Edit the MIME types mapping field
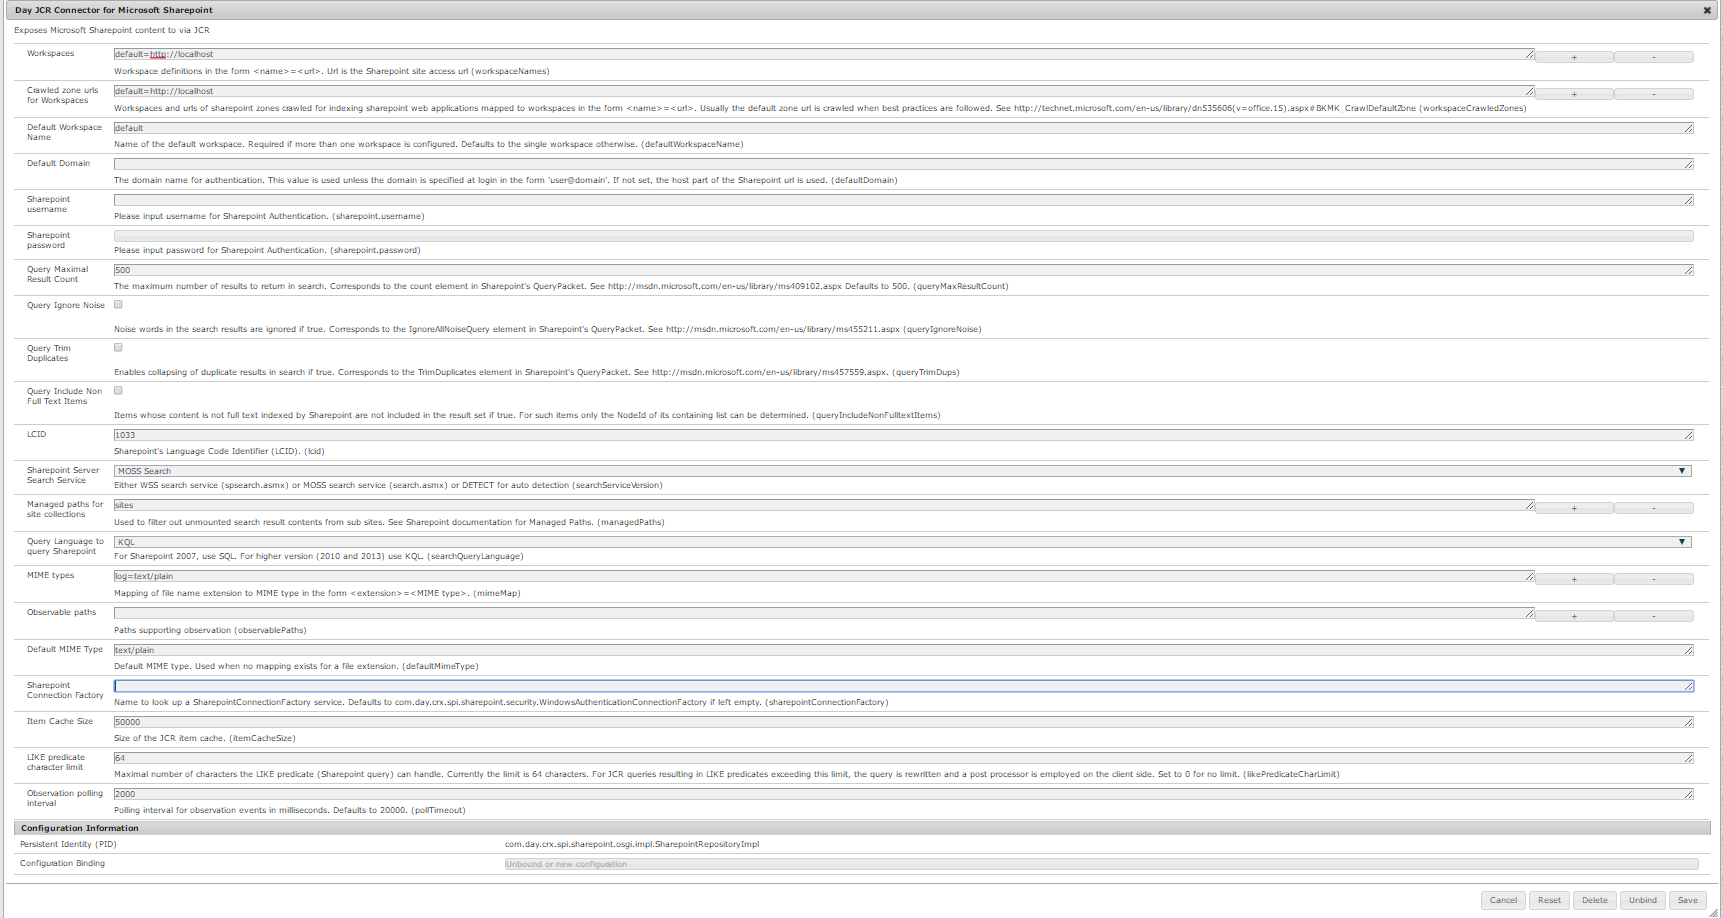 coord(824,576)
